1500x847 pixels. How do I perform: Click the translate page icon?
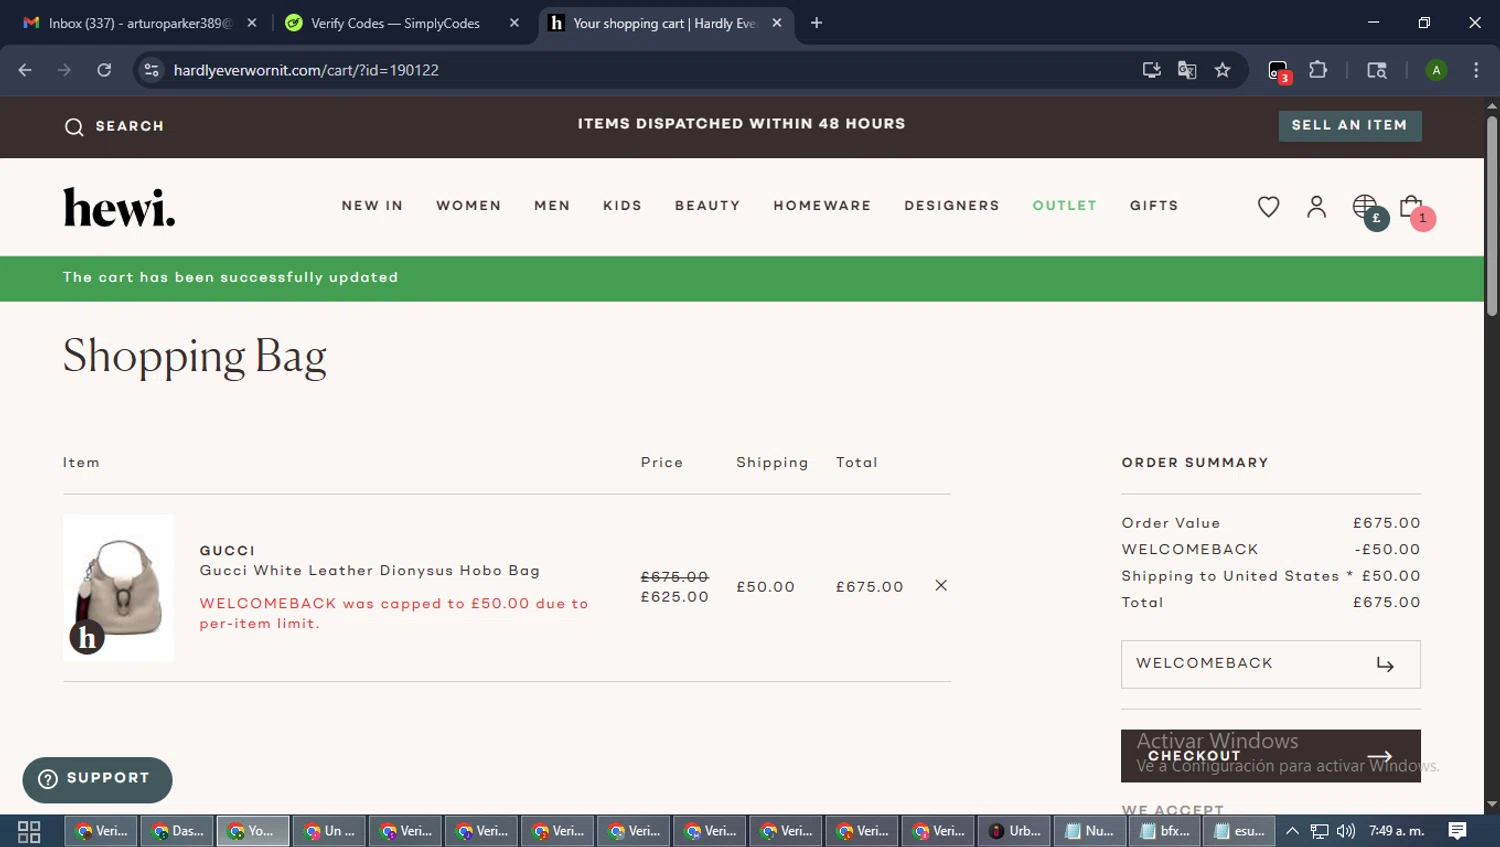click(1187, 70)
